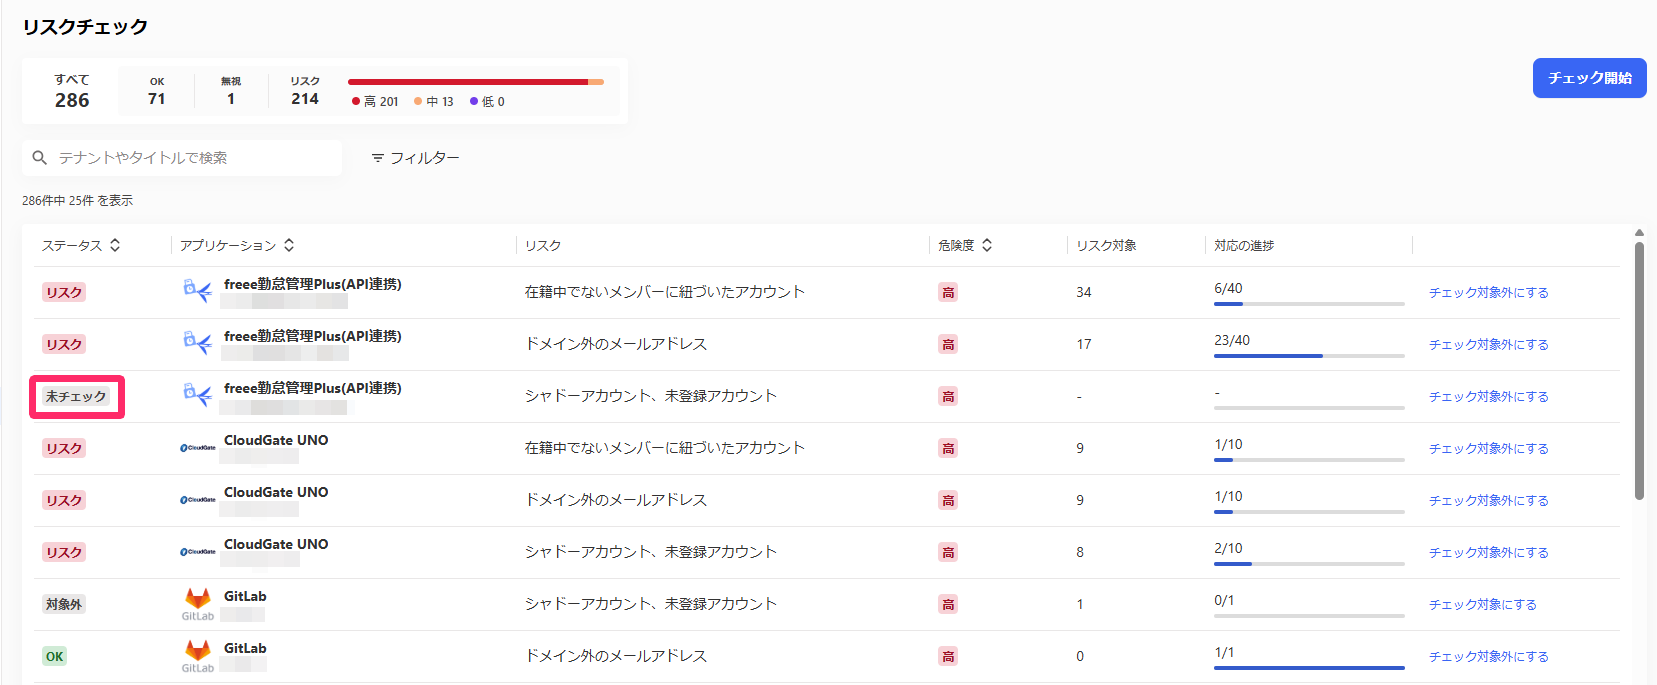Click シャドーアカウント risk text in 未チェック row
Screen dimensions: 1657x685
click(x=651, y=396)
